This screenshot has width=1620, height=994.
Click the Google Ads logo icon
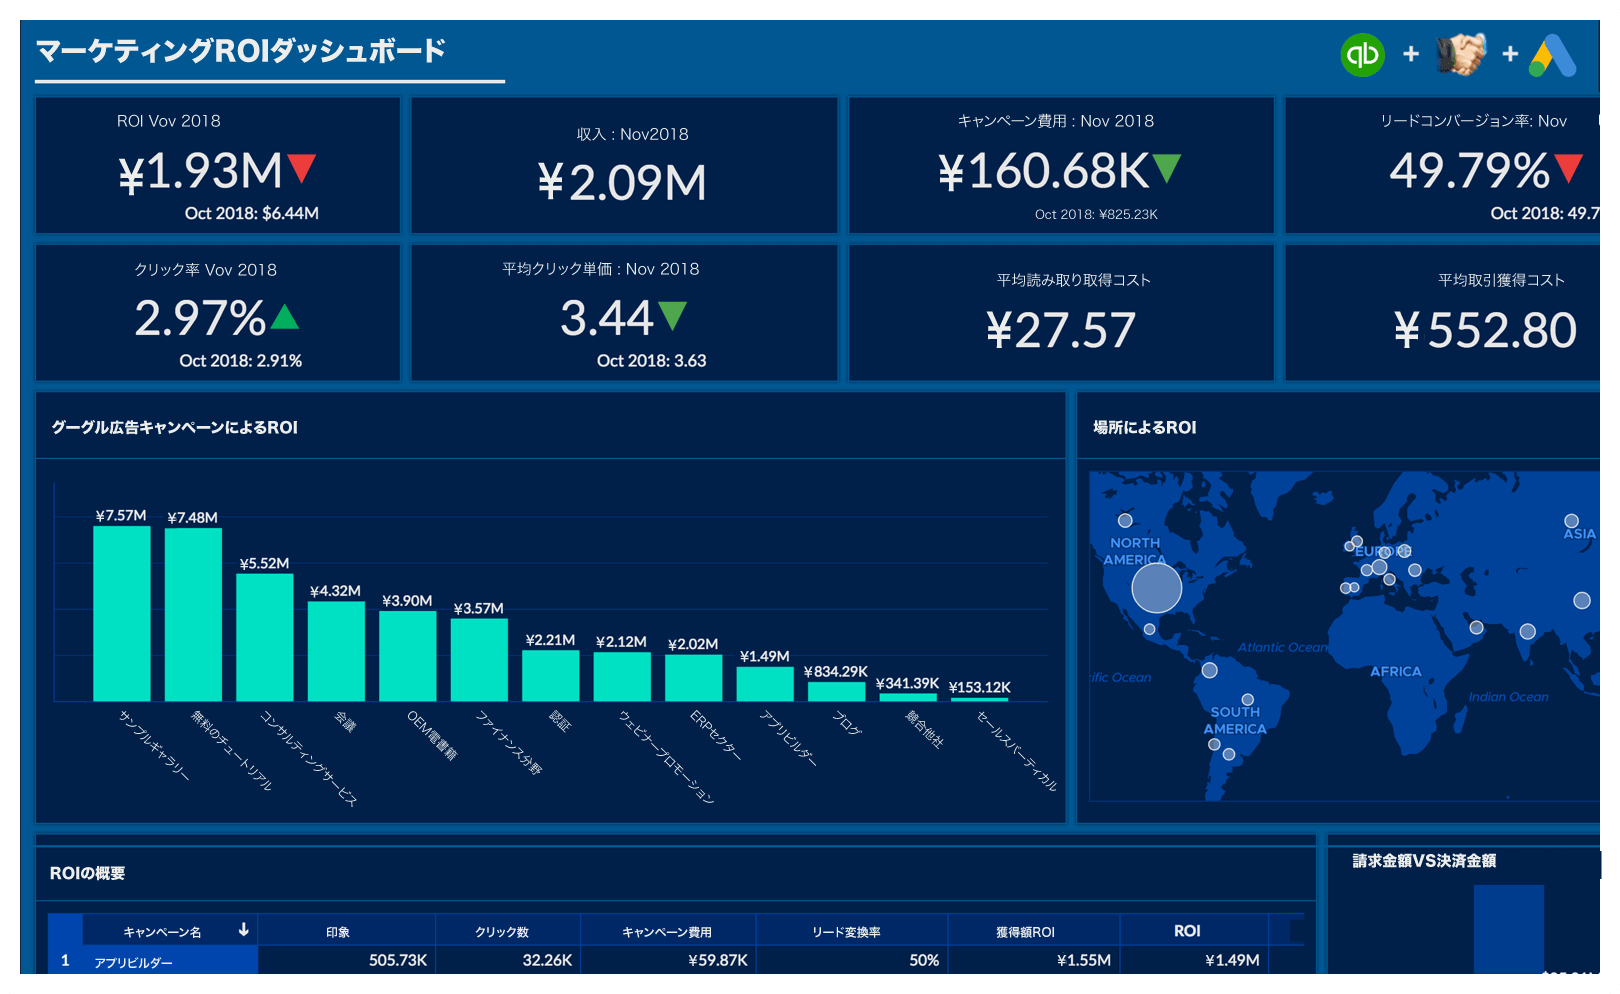pos(1553,55)
